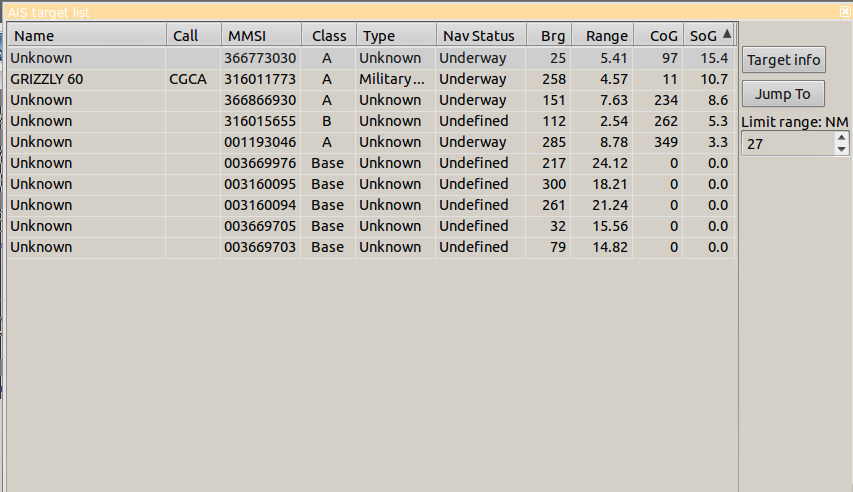Screen dimensions: 853x492
Task: Sort list by SoG column header
Action: (704, 36)
